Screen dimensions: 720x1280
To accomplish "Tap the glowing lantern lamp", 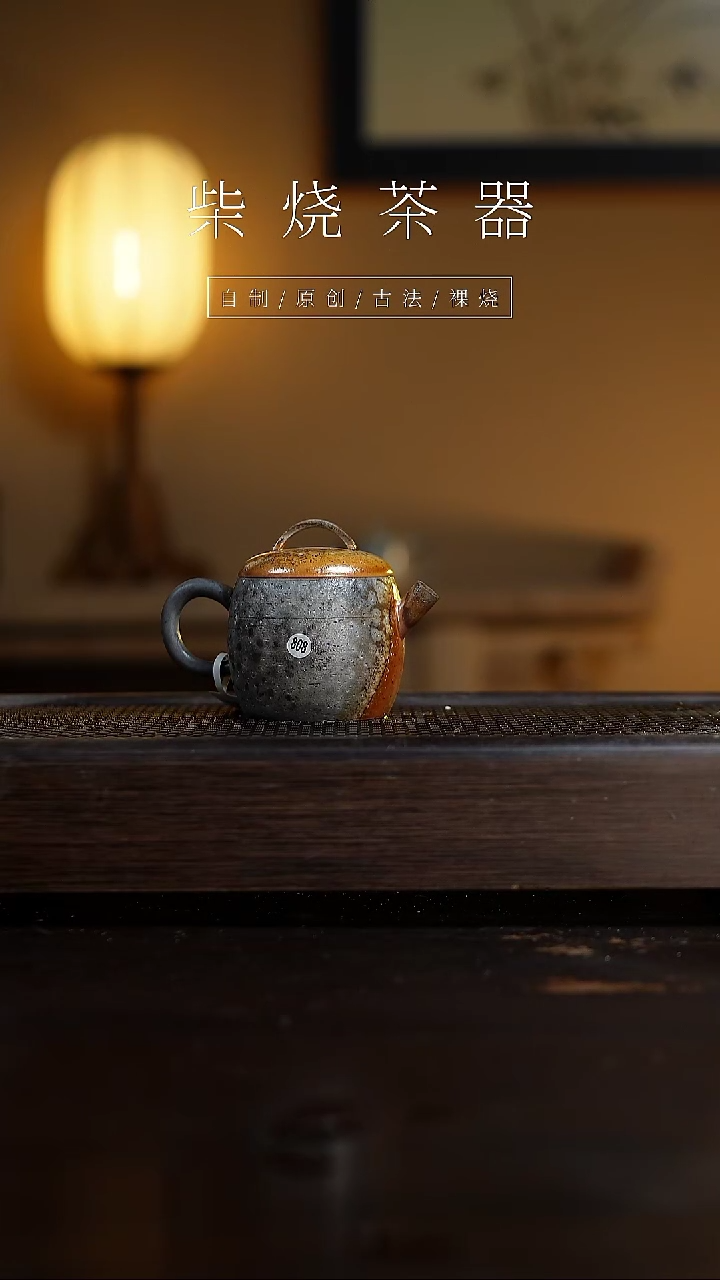I will click(x=127, y=252).
